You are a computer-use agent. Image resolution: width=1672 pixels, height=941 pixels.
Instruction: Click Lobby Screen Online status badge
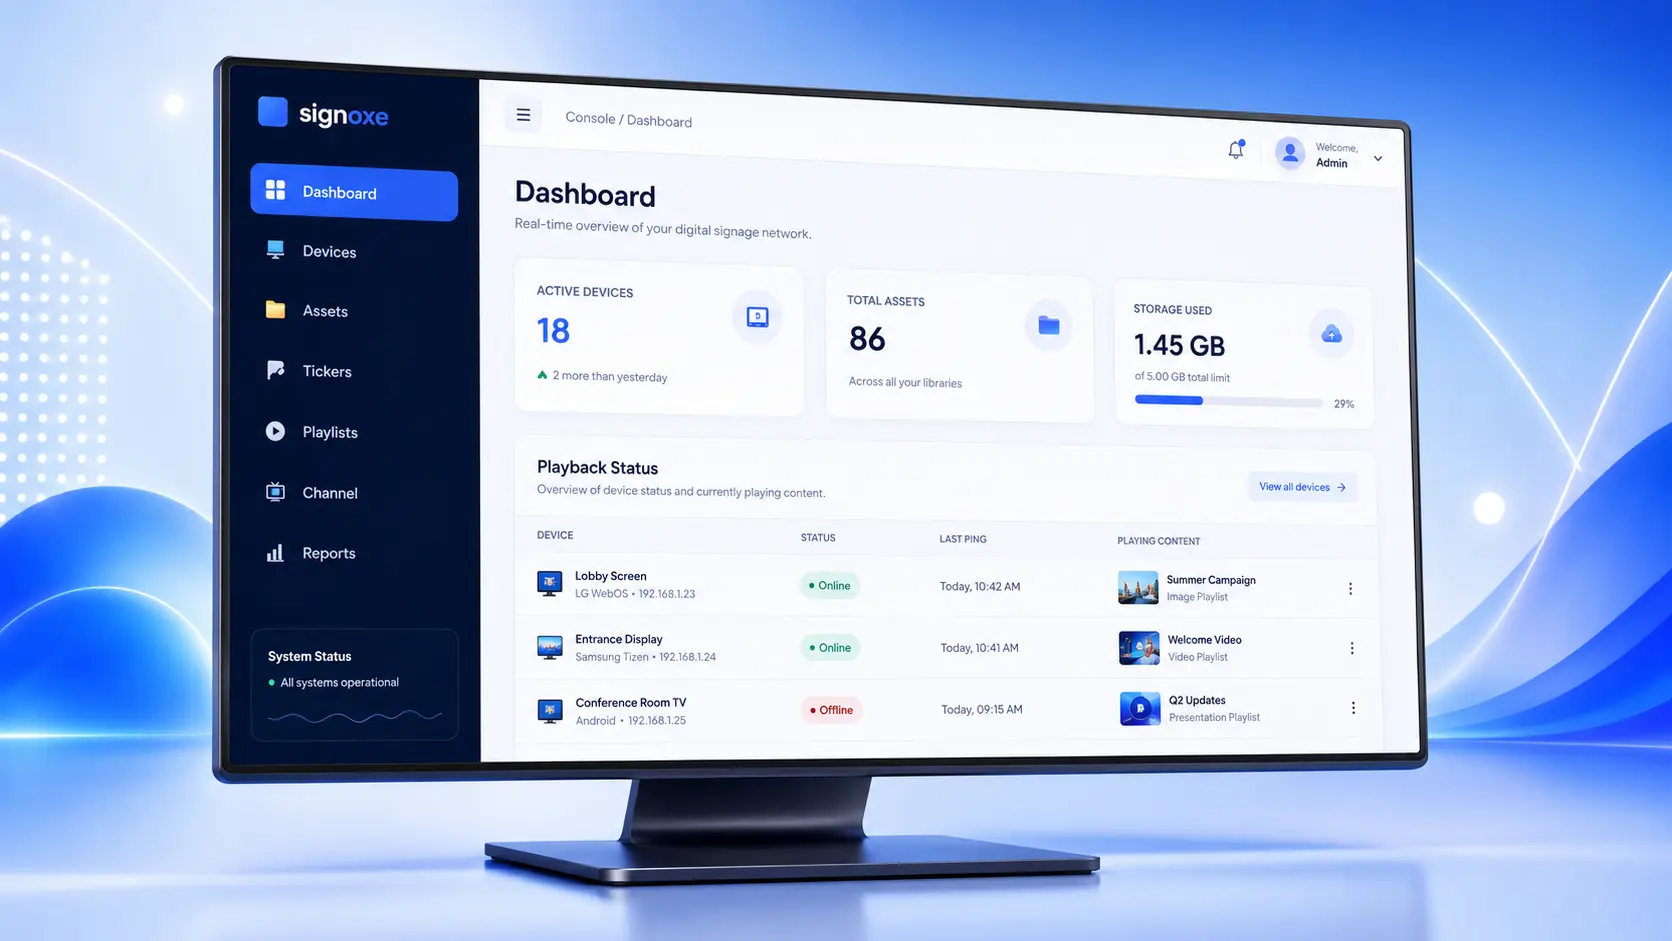830,586
